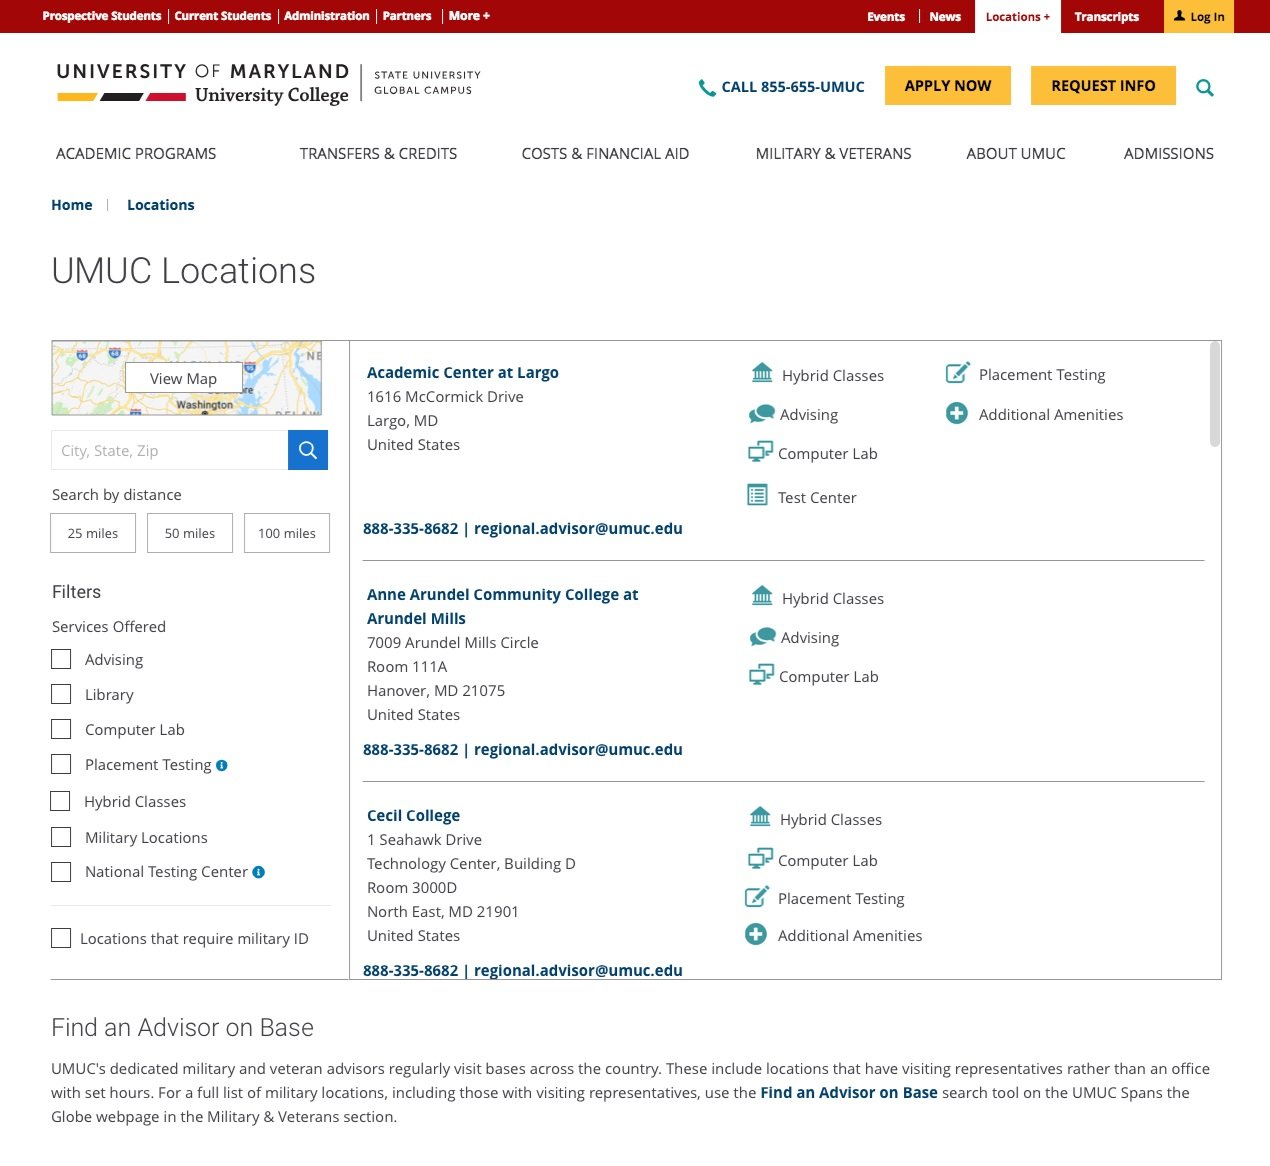Click the Request Info button
This screenshot has height=1166, width=1270.
click(x=1103, y=86)
